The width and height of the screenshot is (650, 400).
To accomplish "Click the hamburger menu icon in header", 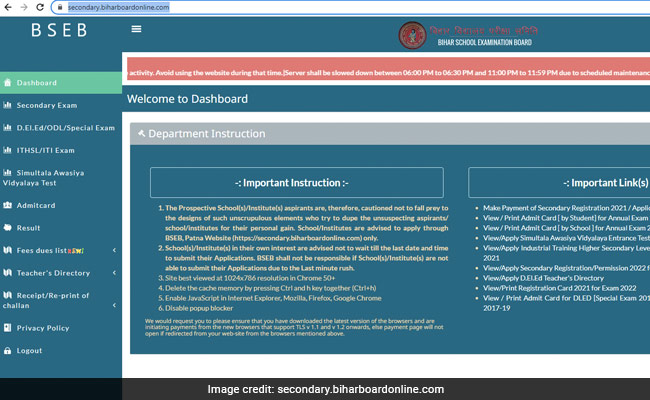I will click(x=136, y=29).
